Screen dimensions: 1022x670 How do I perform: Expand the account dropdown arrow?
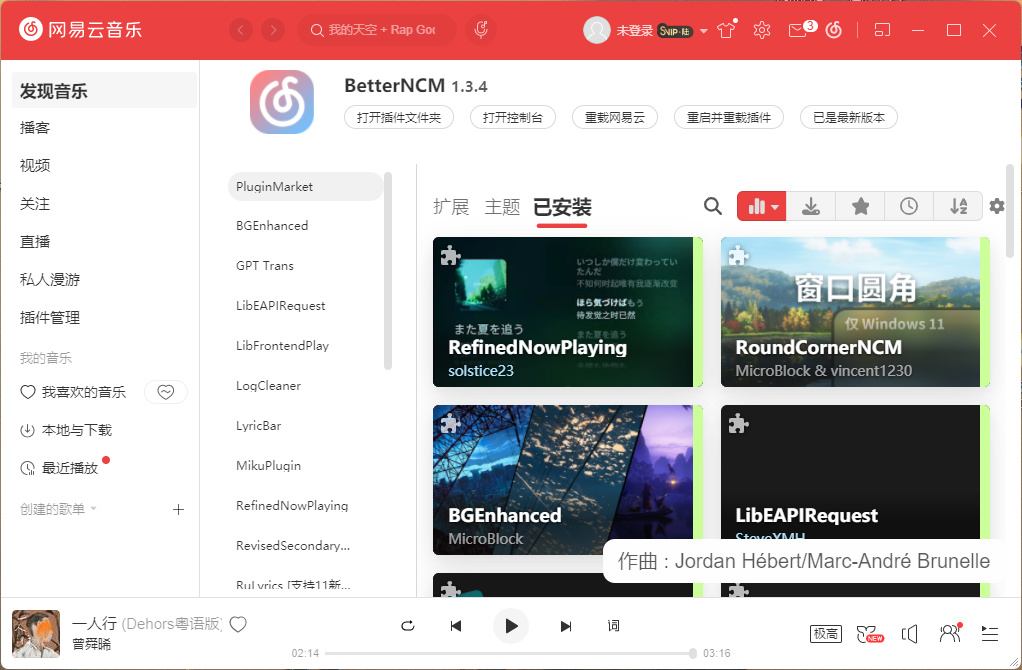pyautogui.click(x=703, y=31)
